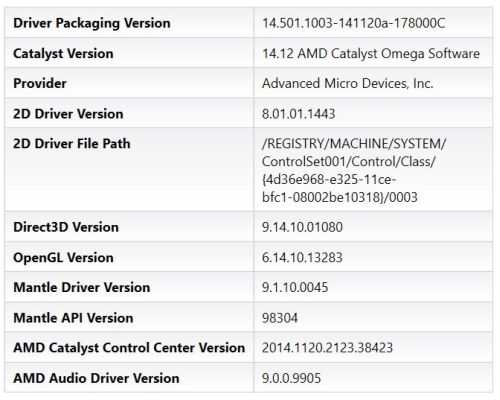Click the REGISTRY/MACHINE/SYSTEM path value
This screenshot has height=400, width=500.
354,170
